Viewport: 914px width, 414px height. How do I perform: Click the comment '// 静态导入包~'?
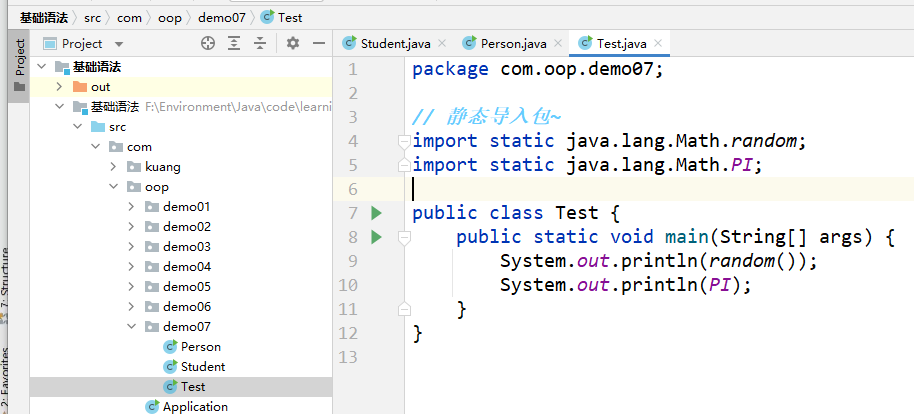(x=487, y=117)
